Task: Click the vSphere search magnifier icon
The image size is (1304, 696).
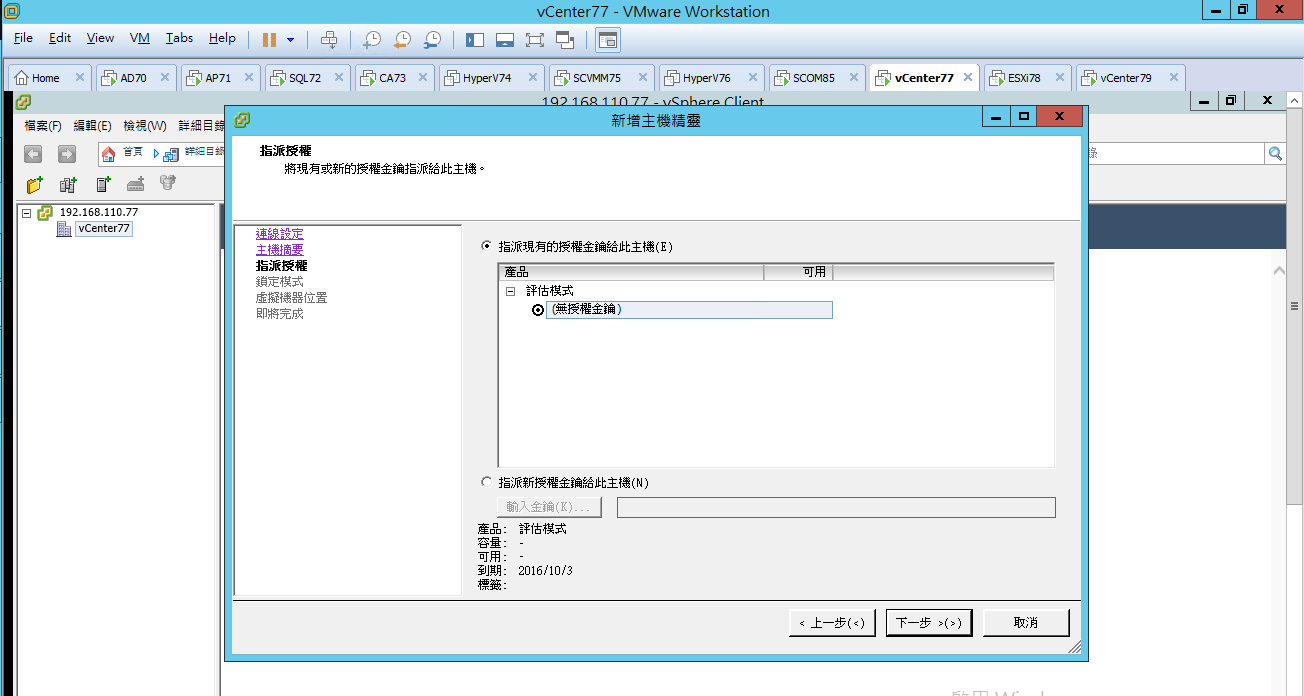Action: (x=1275, y=153)
